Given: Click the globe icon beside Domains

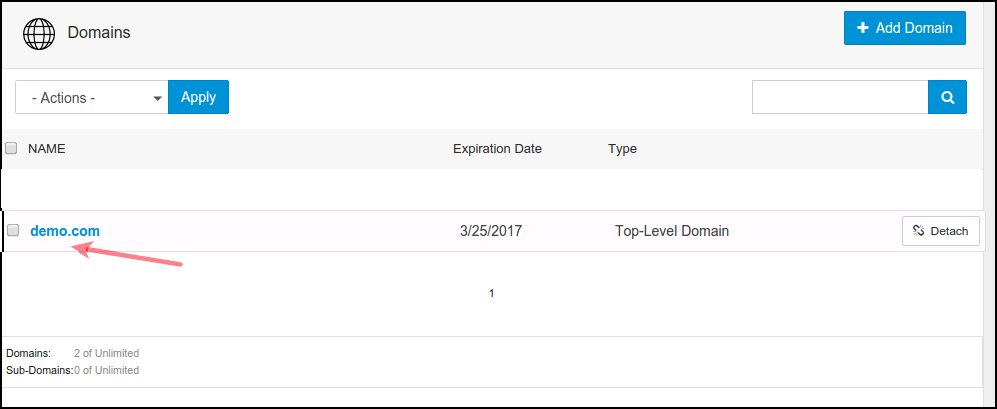Looking at the screenshot, I should [x=39, y=33].
